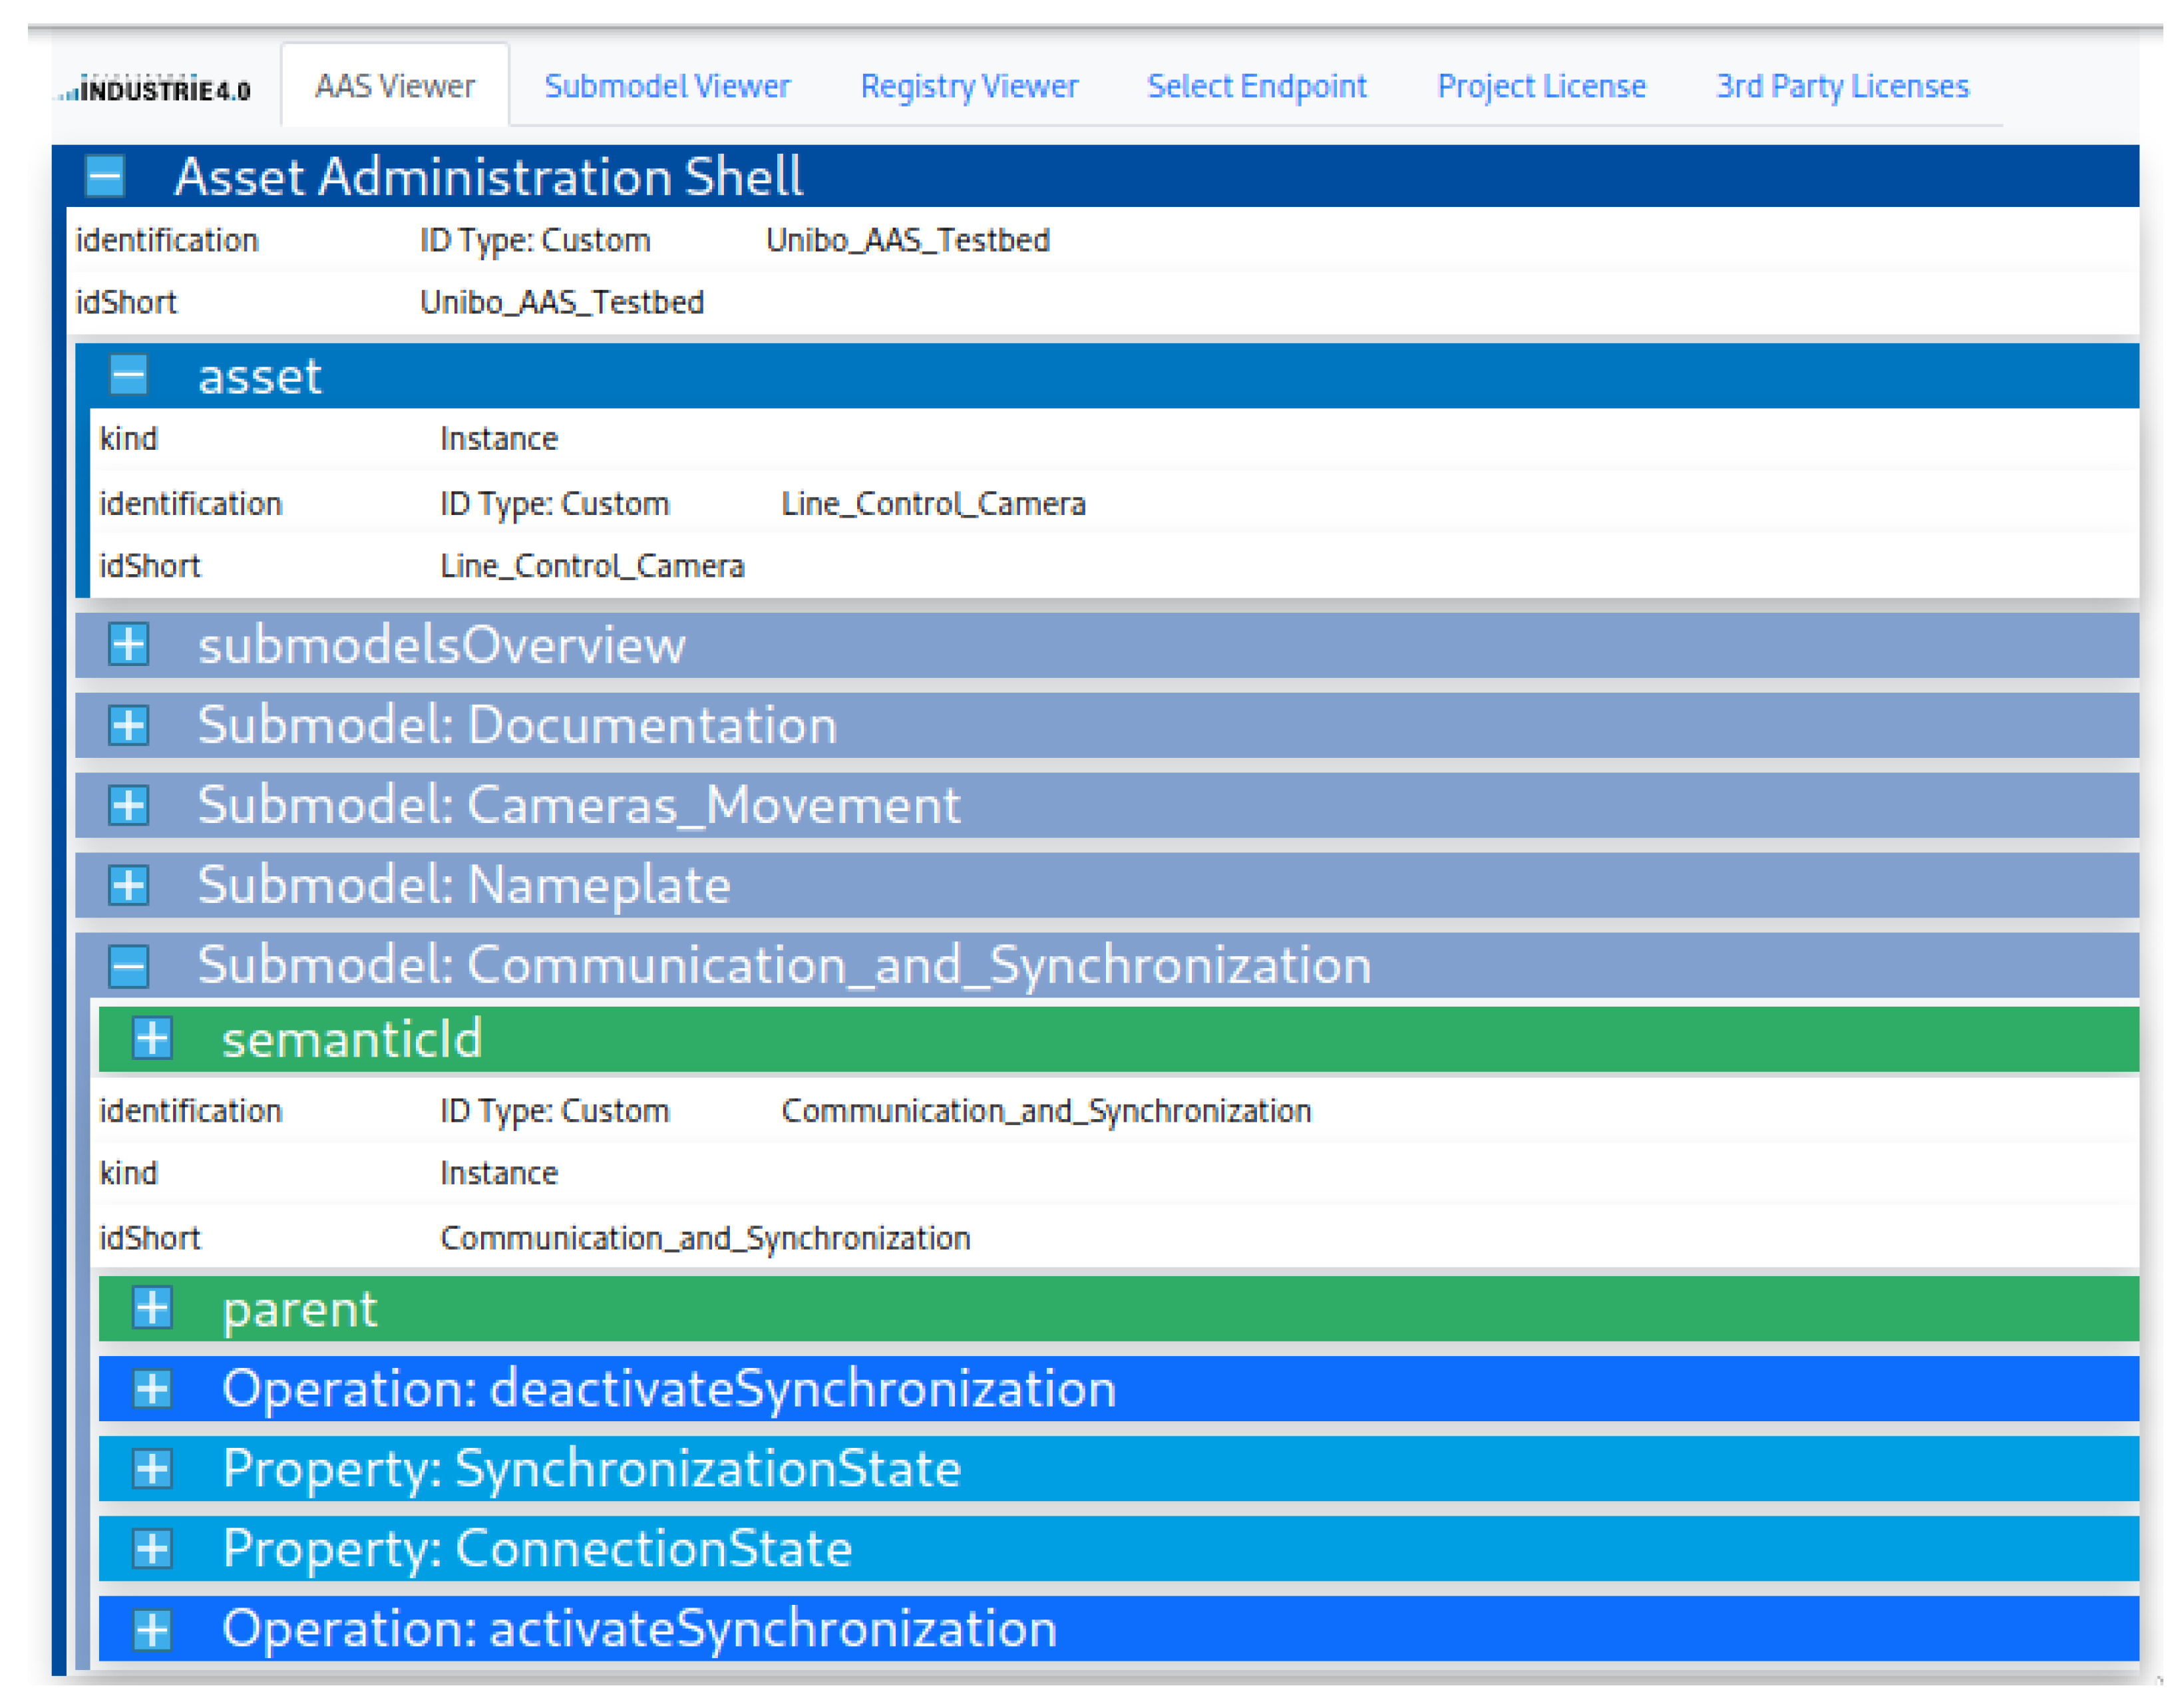The width and height of the screenshot is (2180, 1708).
Task: Expand Submodel: Documentation plus icon
Action: point(129,725)
